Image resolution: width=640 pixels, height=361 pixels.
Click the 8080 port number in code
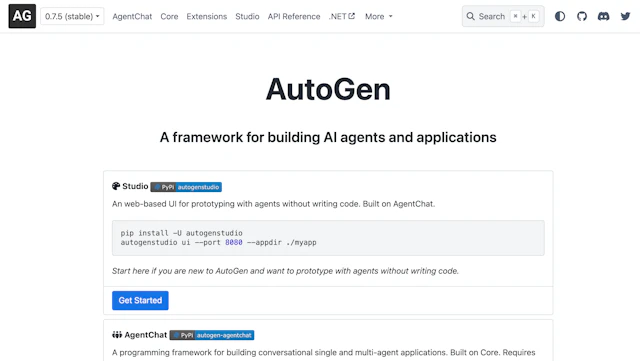(x=234, y=242)
